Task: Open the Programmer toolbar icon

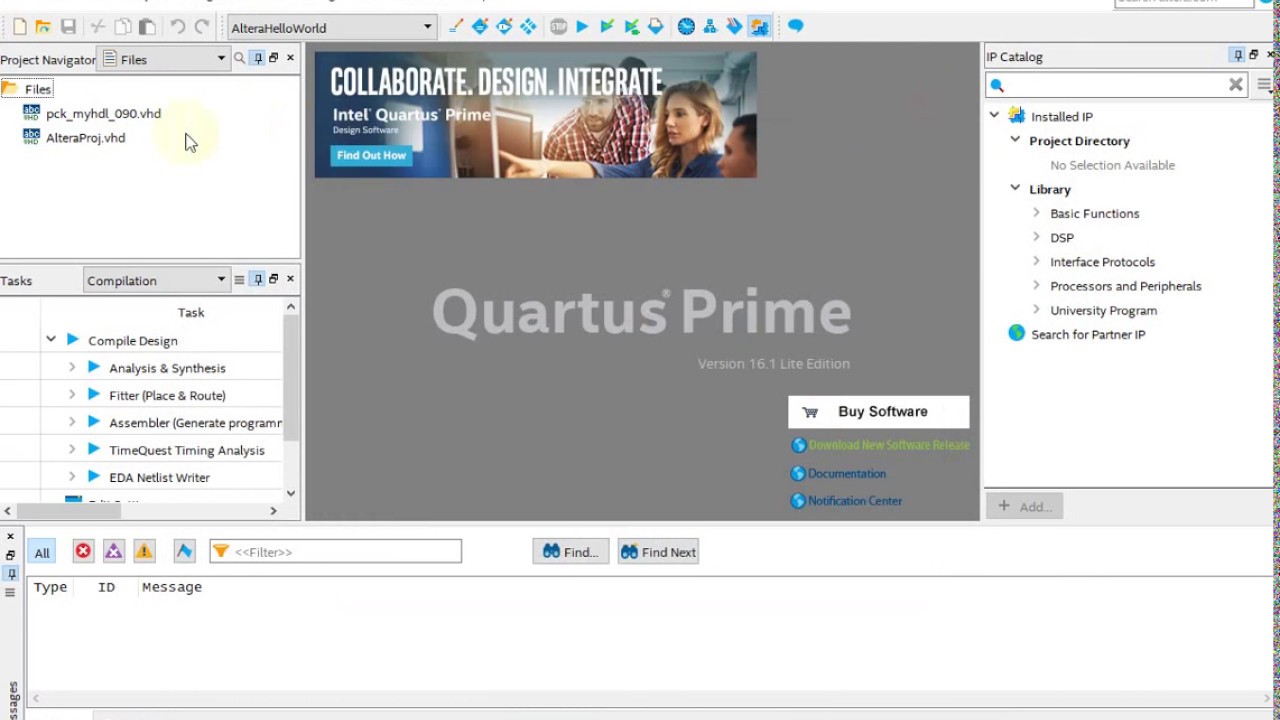Action: tap(735, 27)
